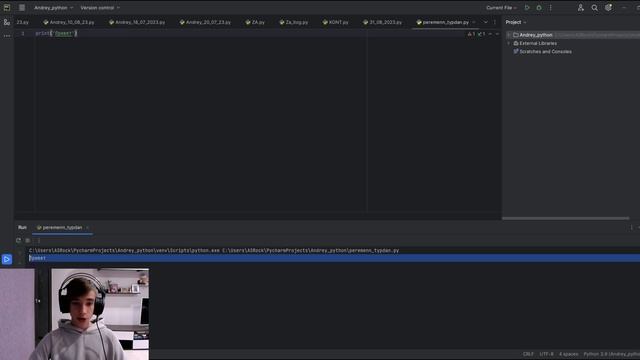Image resolution: width=640 pixels, height=360 pixels.
Task: Open the Project view dropdown
Action: tap(516, 22)
